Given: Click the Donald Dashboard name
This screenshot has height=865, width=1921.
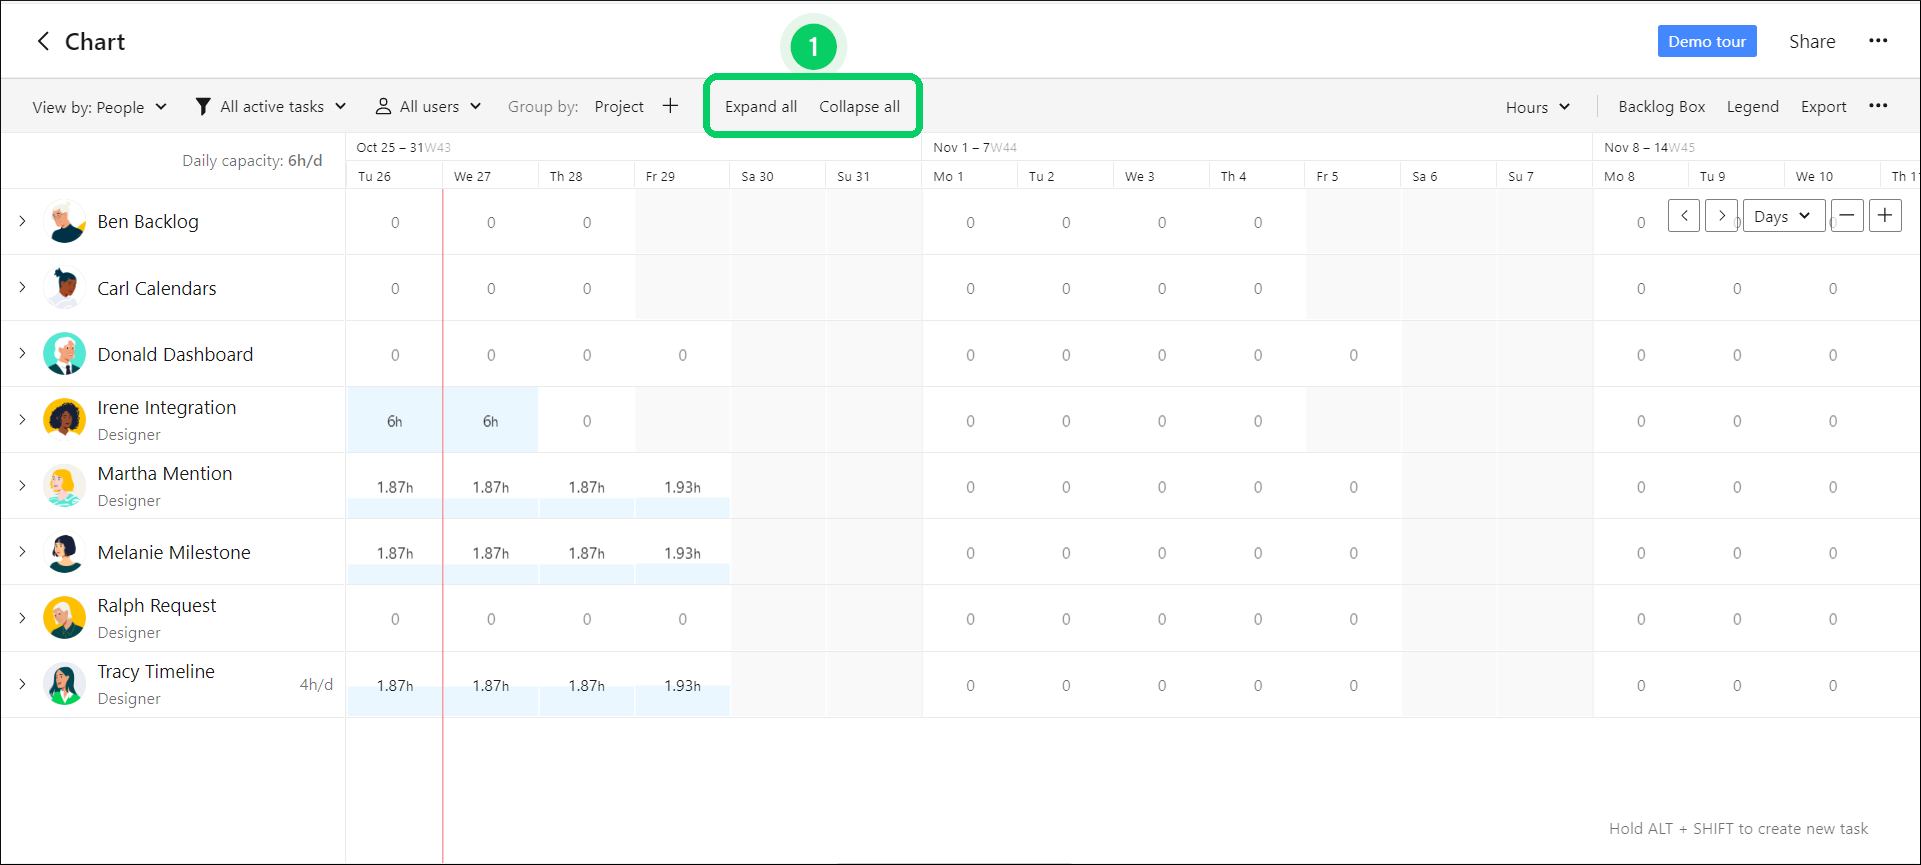Looking at the screenshot, I should (175, 354).
